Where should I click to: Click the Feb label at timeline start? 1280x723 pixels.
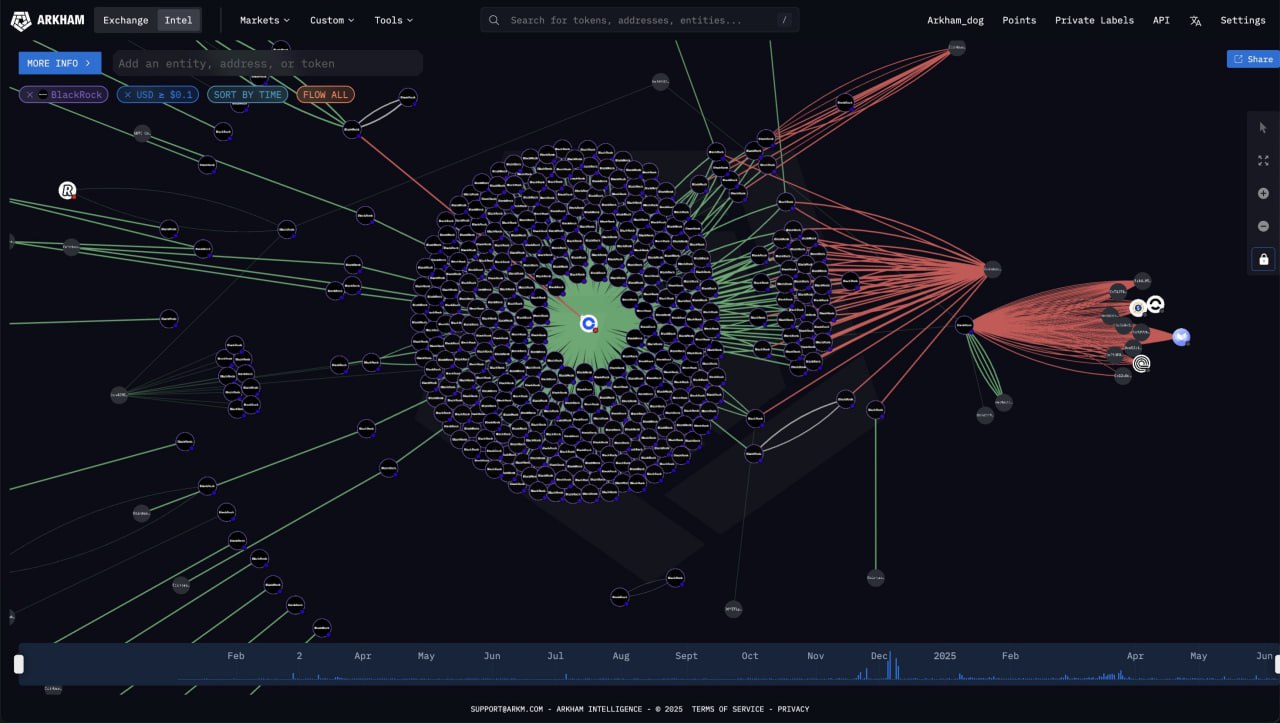(x=236, y=656)
